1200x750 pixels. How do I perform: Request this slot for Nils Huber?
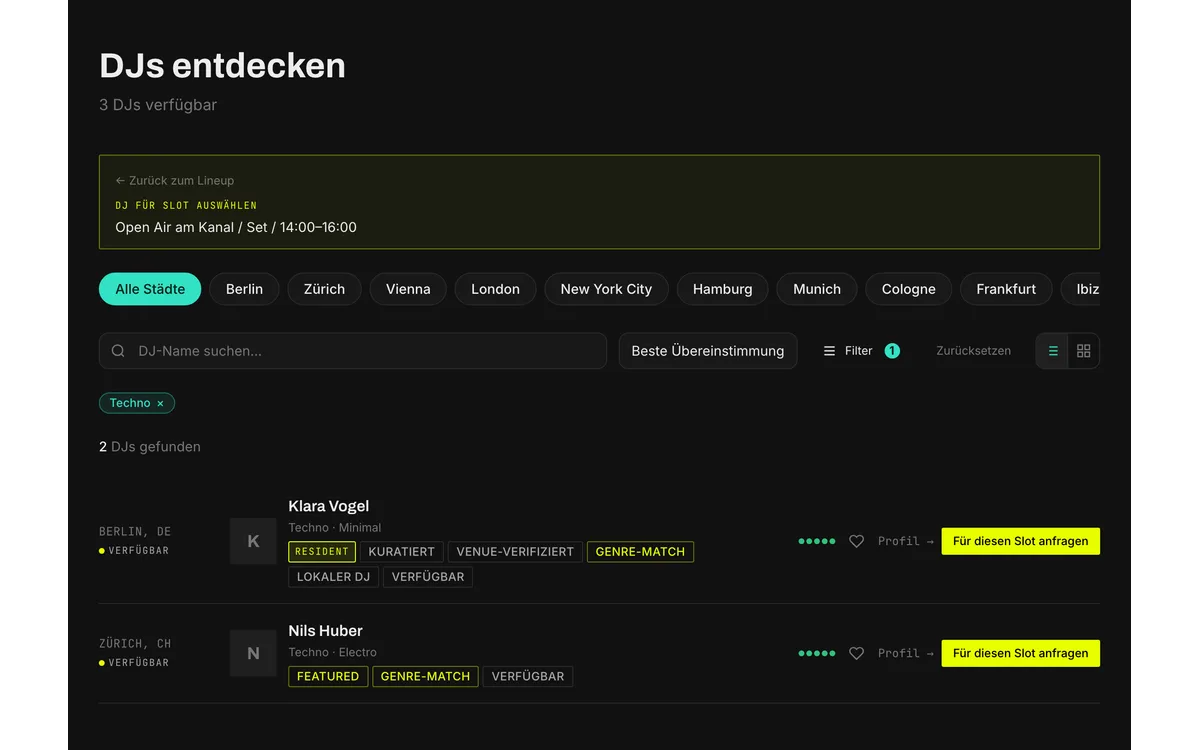(x=1021, y=653)
